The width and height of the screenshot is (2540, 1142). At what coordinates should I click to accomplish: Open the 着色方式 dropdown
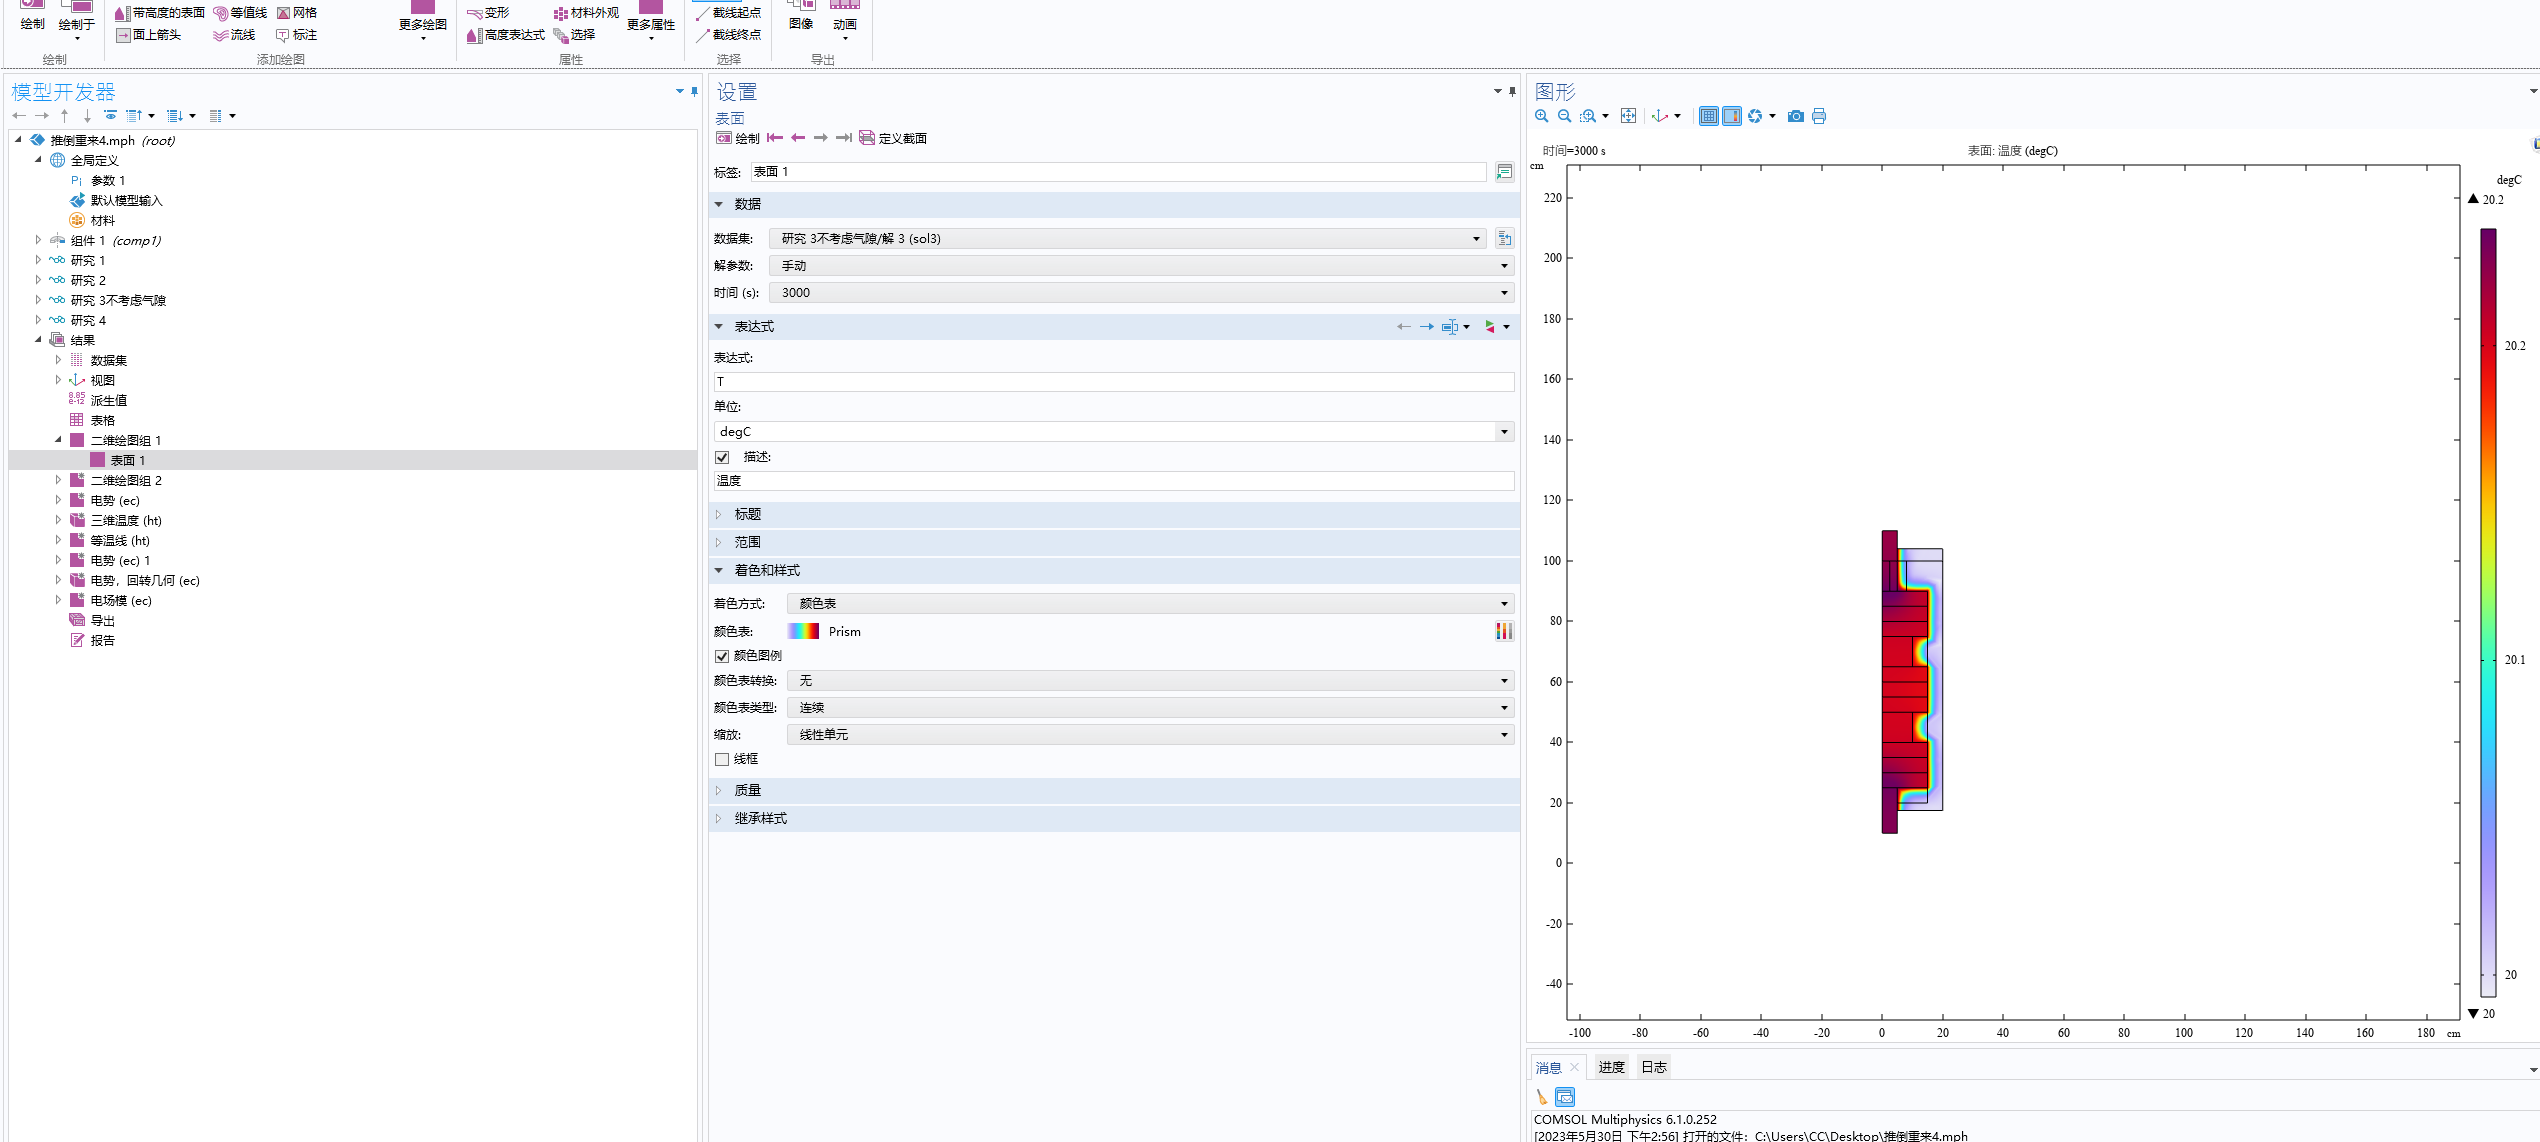[1151, 604]
